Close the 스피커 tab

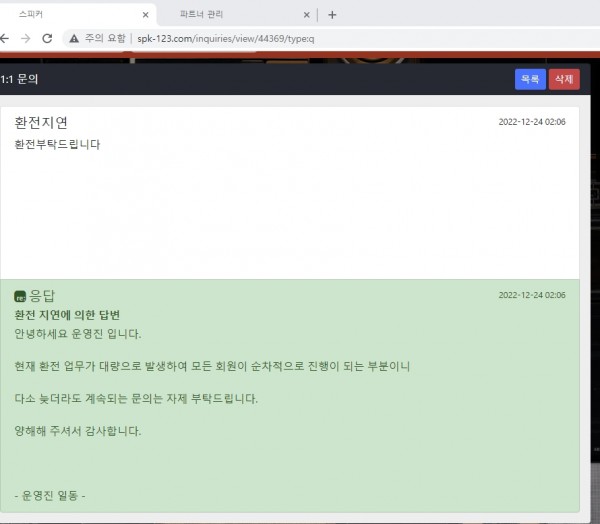[x=146, y=15]
